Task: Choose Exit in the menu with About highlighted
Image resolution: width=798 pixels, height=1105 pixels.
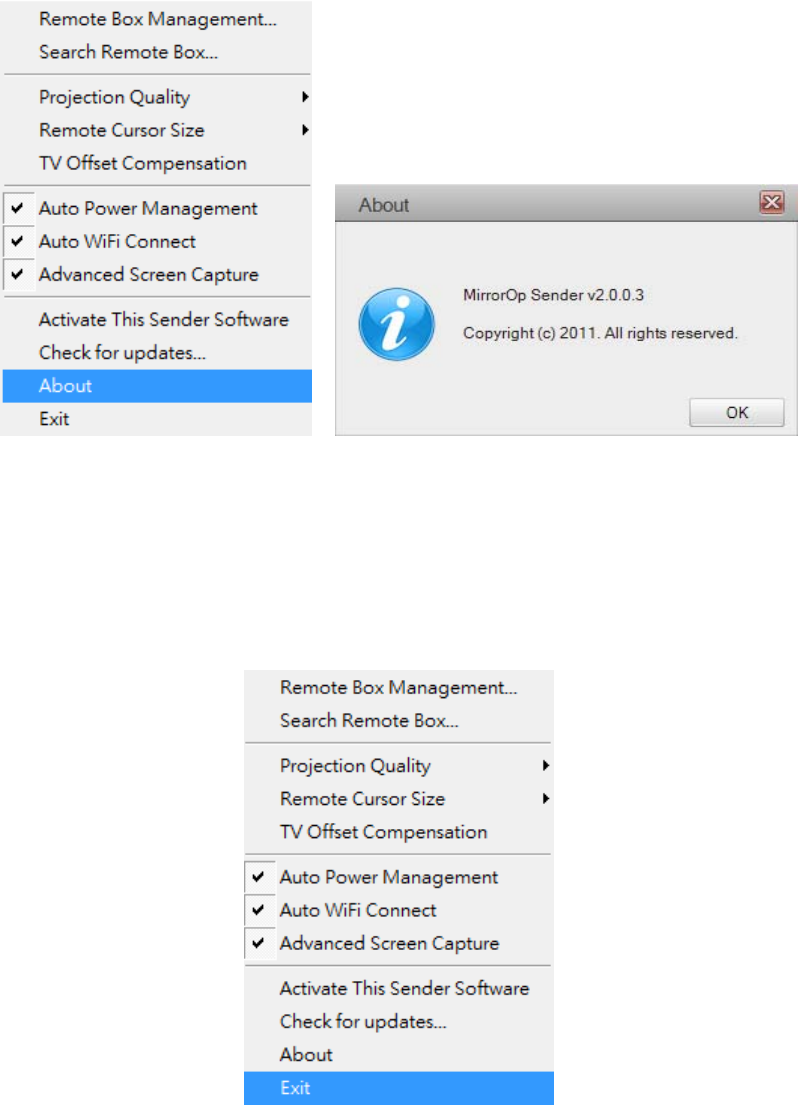Action: point(54,419)
